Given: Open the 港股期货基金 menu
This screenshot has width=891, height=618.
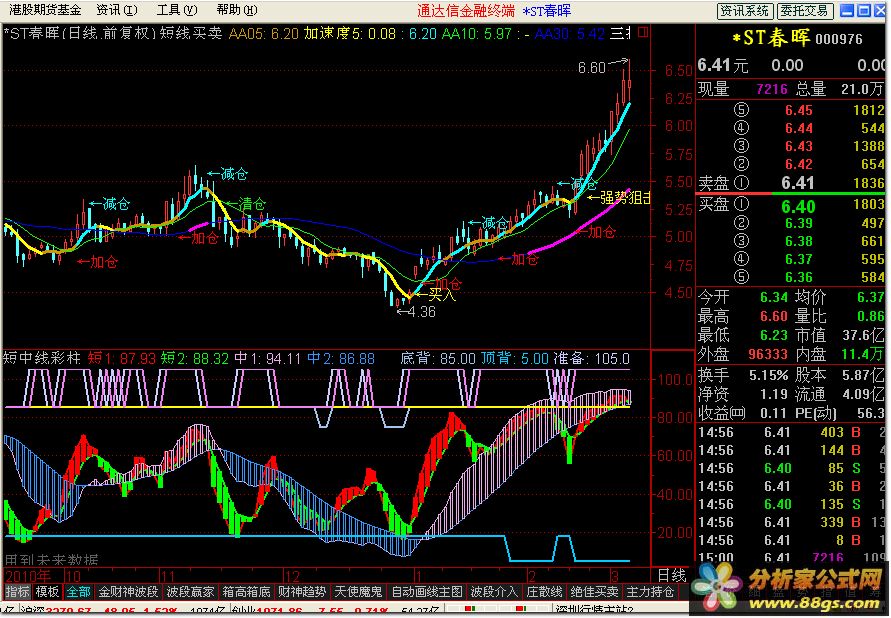Looking at the screenshot, I should 45,10.
